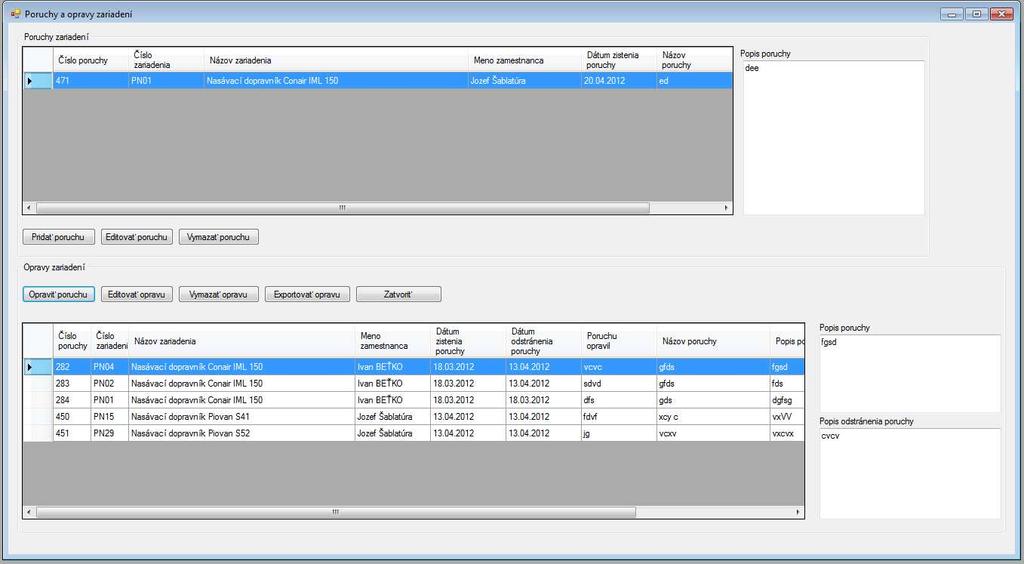Sort by Číslo poruchy column in faults grid
This screenshot has height=564, width=1024.
point(91,60)
